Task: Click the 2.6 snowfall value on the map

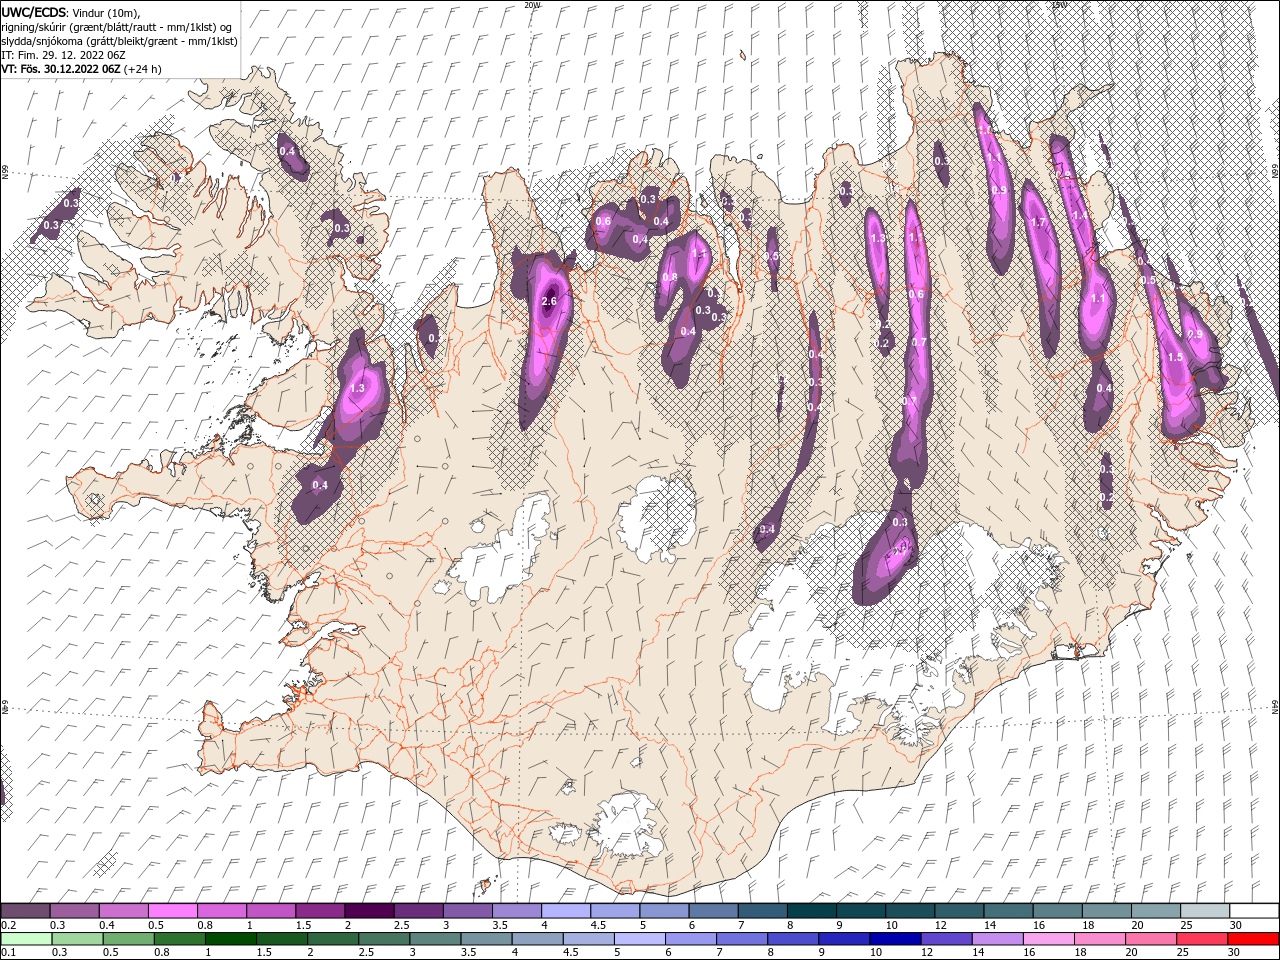Action: [548, 301]
